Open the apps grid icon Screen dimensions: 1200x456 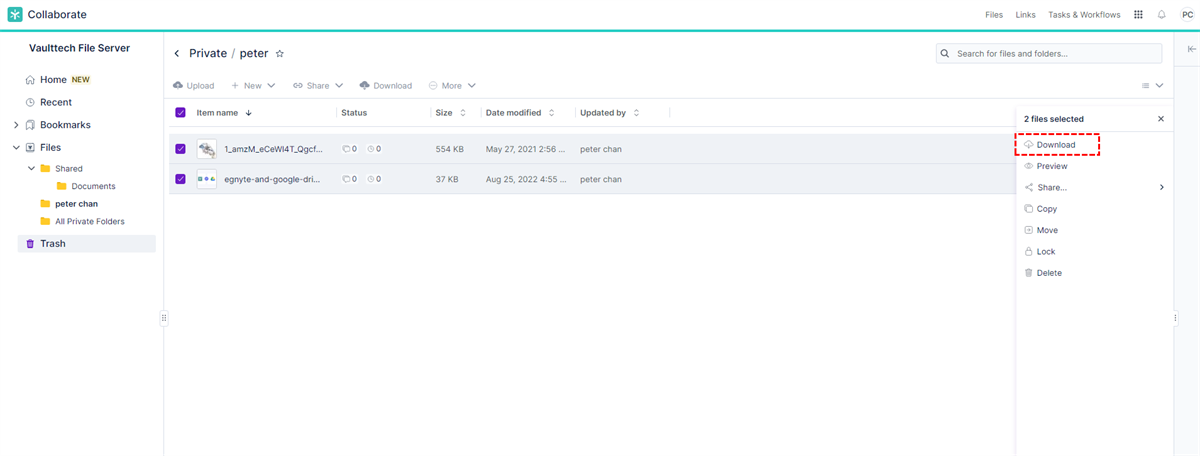tap(1138, 15)
